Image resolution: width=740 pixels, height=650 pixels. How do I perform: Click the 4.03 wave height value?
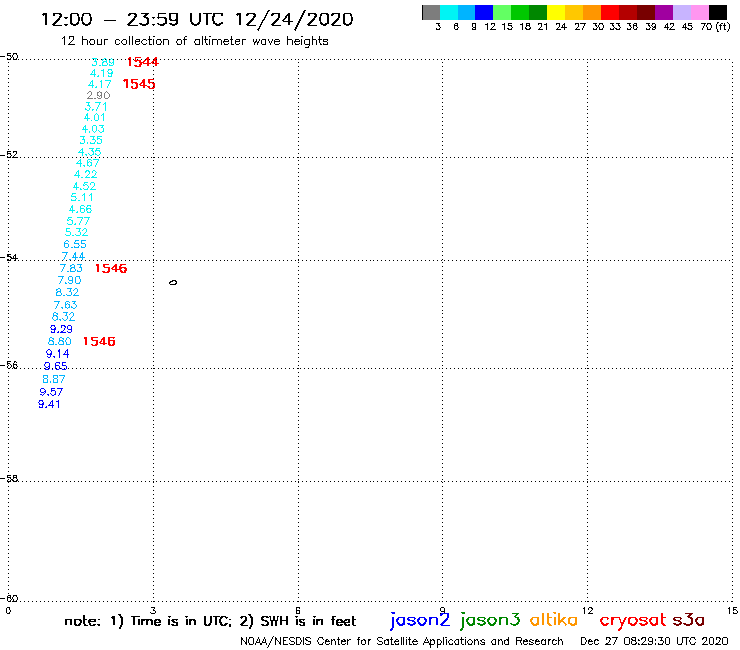coord(93,129)
